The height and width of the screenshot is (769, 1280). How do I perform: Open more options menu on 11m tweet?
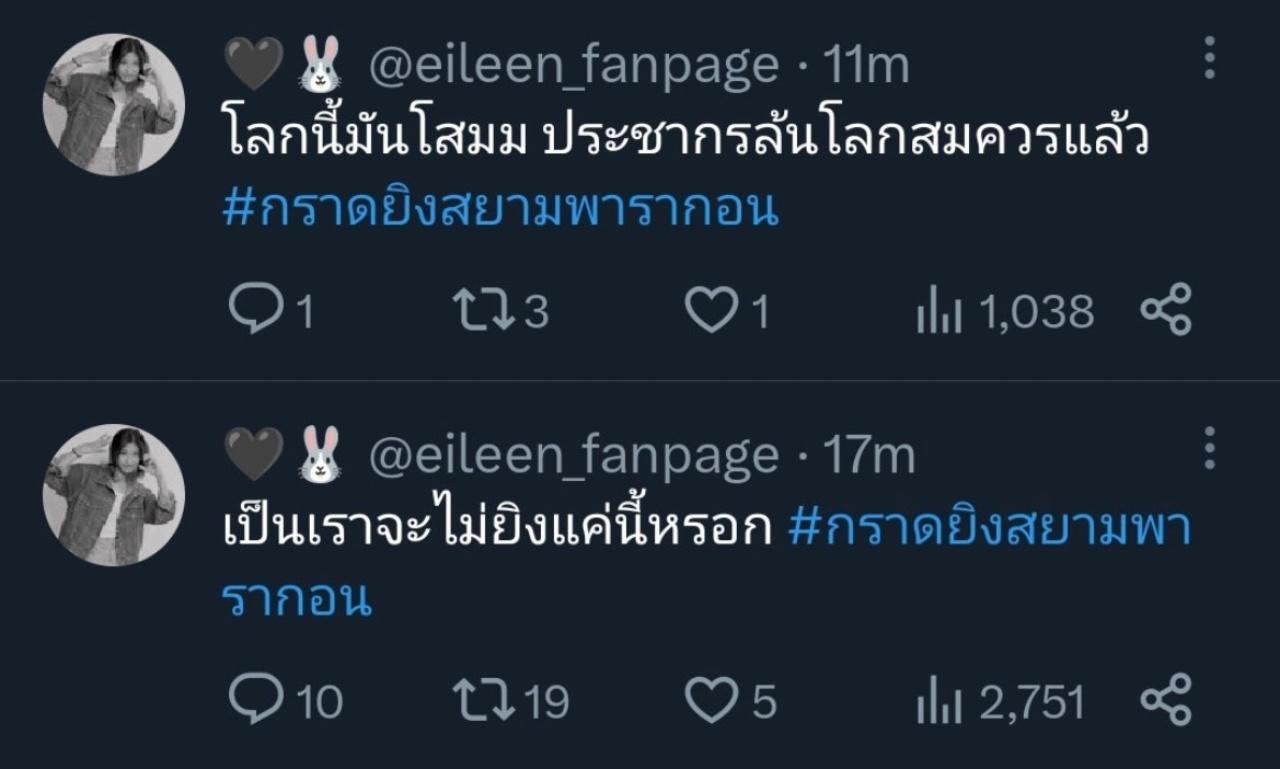(x=1209, y=58)
